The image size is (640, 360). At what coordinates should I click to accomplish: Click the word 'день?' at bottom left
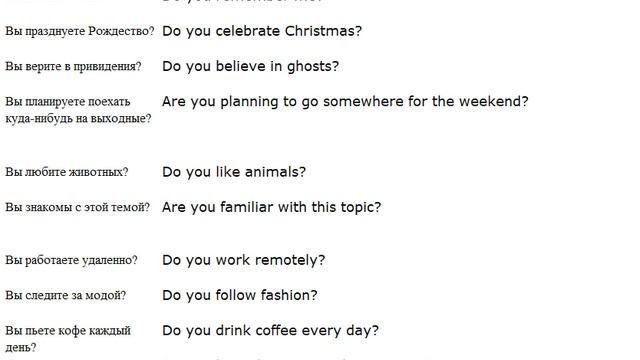[20, 348]
